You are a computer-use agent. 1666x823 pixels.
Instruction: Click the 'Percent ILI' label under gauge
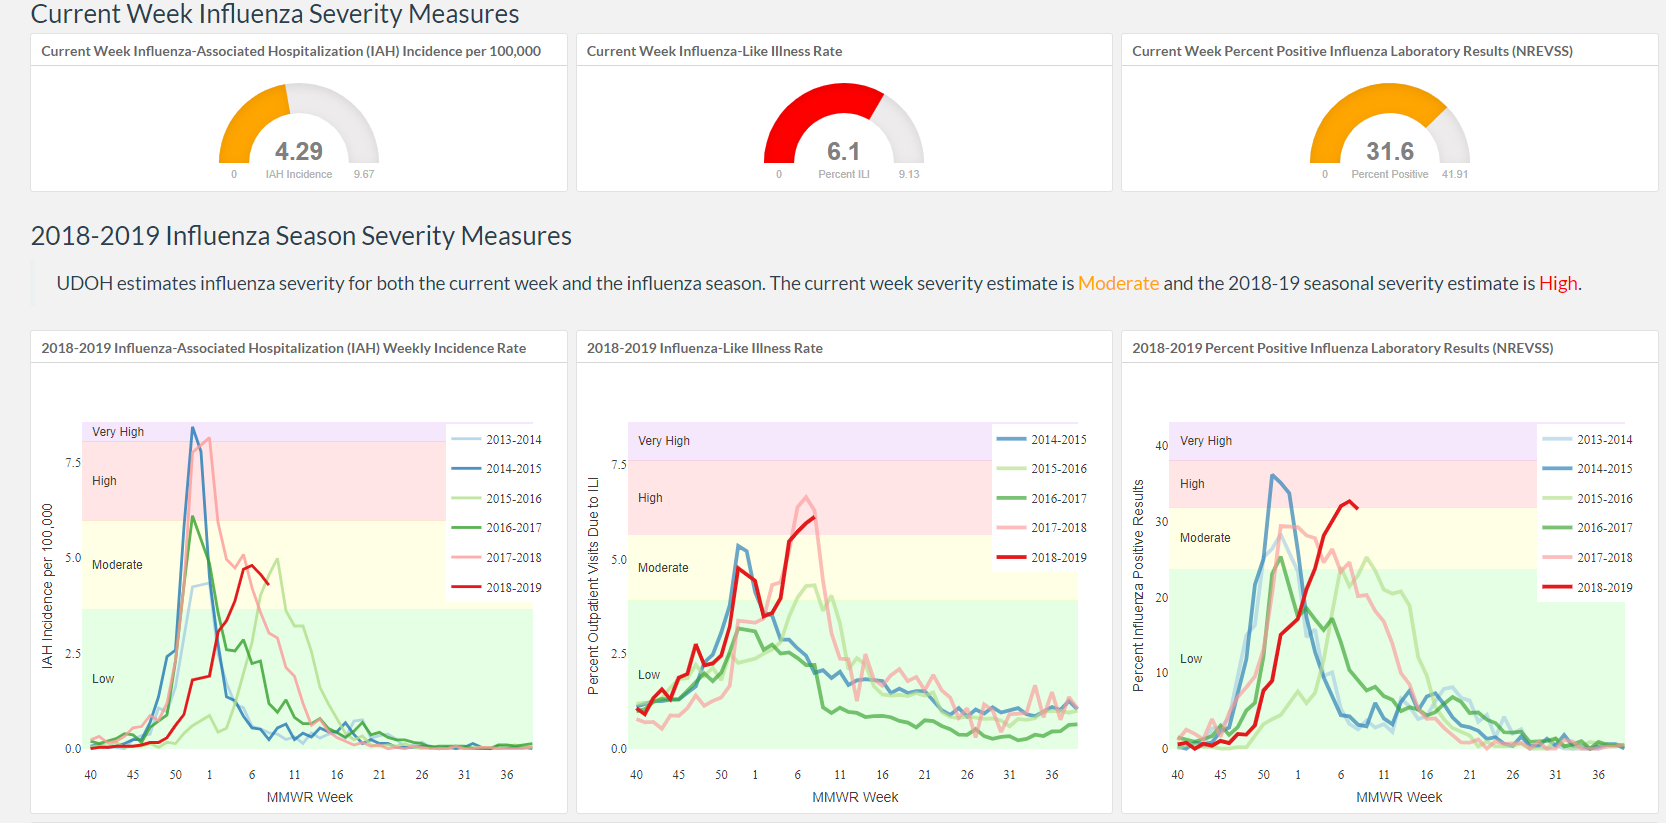[844, 174]
